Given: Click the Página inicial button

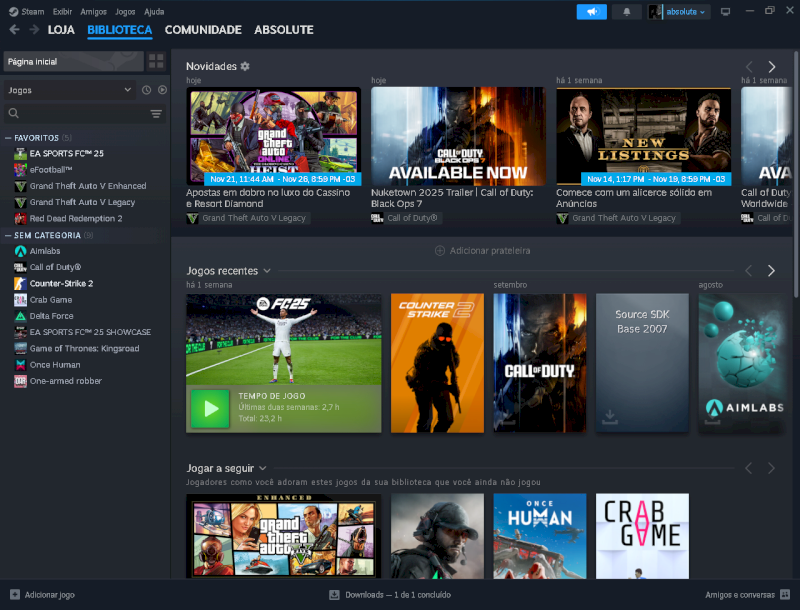Looking at the screenshot, I should (x=73, y=62).
